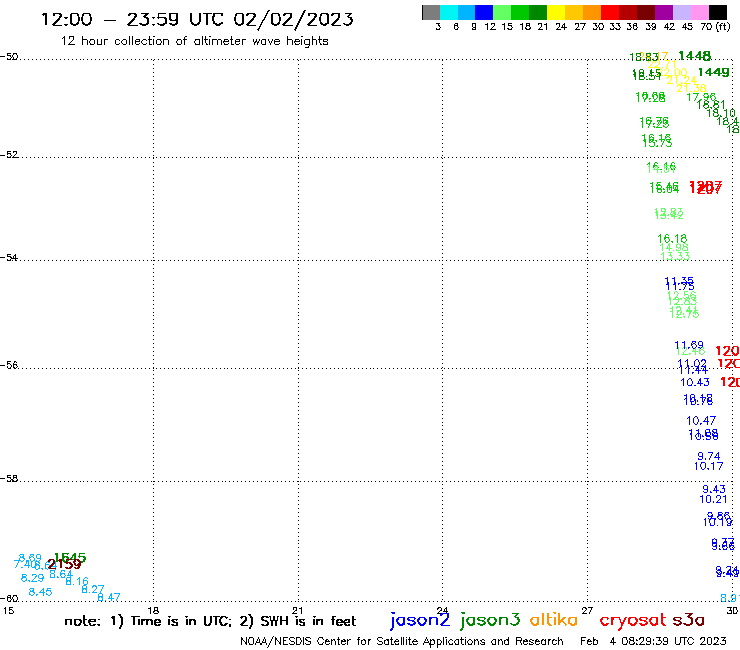This screenshot has width=740, height=650.
Task: Click the '-54' latitude axis label
Action: click(9, 258)
